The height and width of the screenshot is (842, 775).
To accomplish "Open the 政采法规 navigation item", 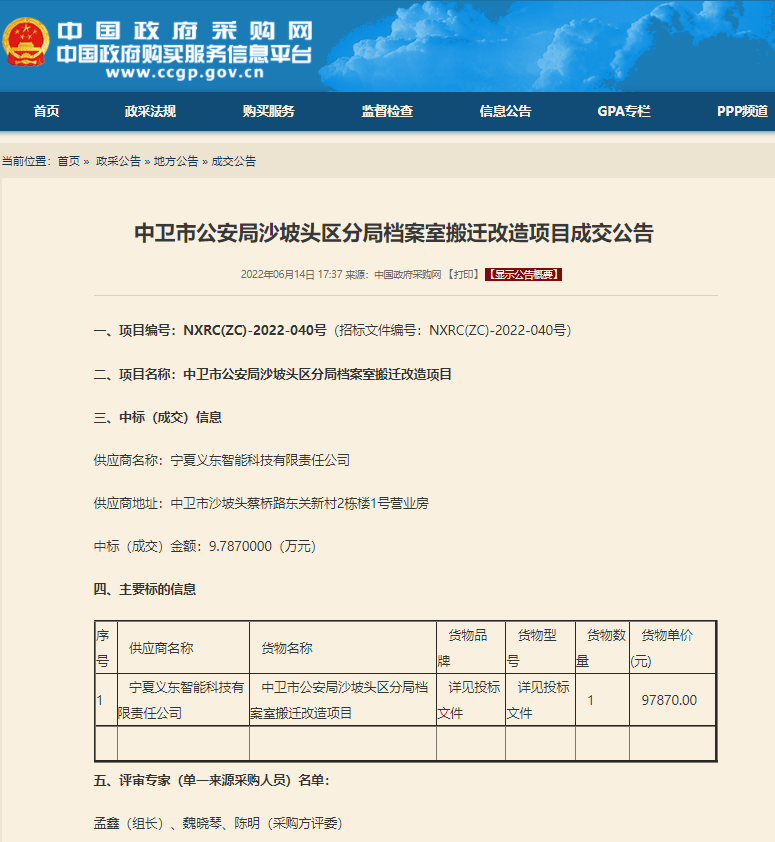I will (x=150, y=111).
